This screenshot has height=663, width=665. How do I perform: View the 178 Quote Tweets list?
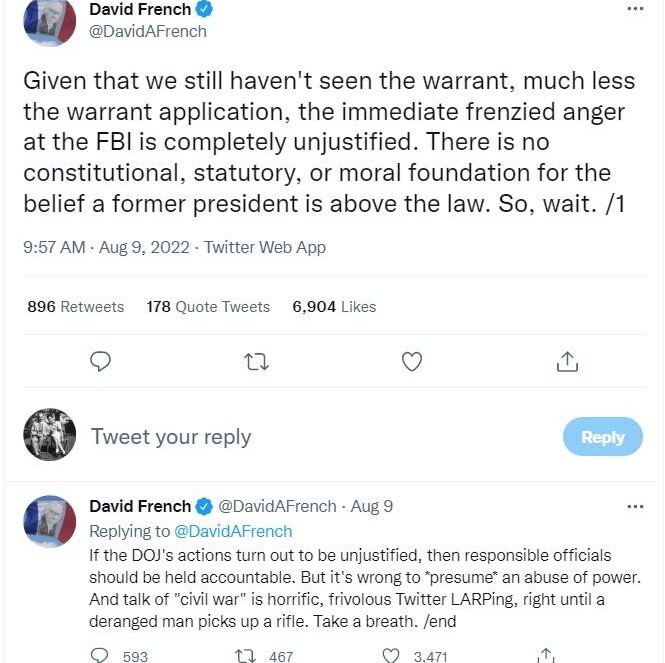point(208,306)
